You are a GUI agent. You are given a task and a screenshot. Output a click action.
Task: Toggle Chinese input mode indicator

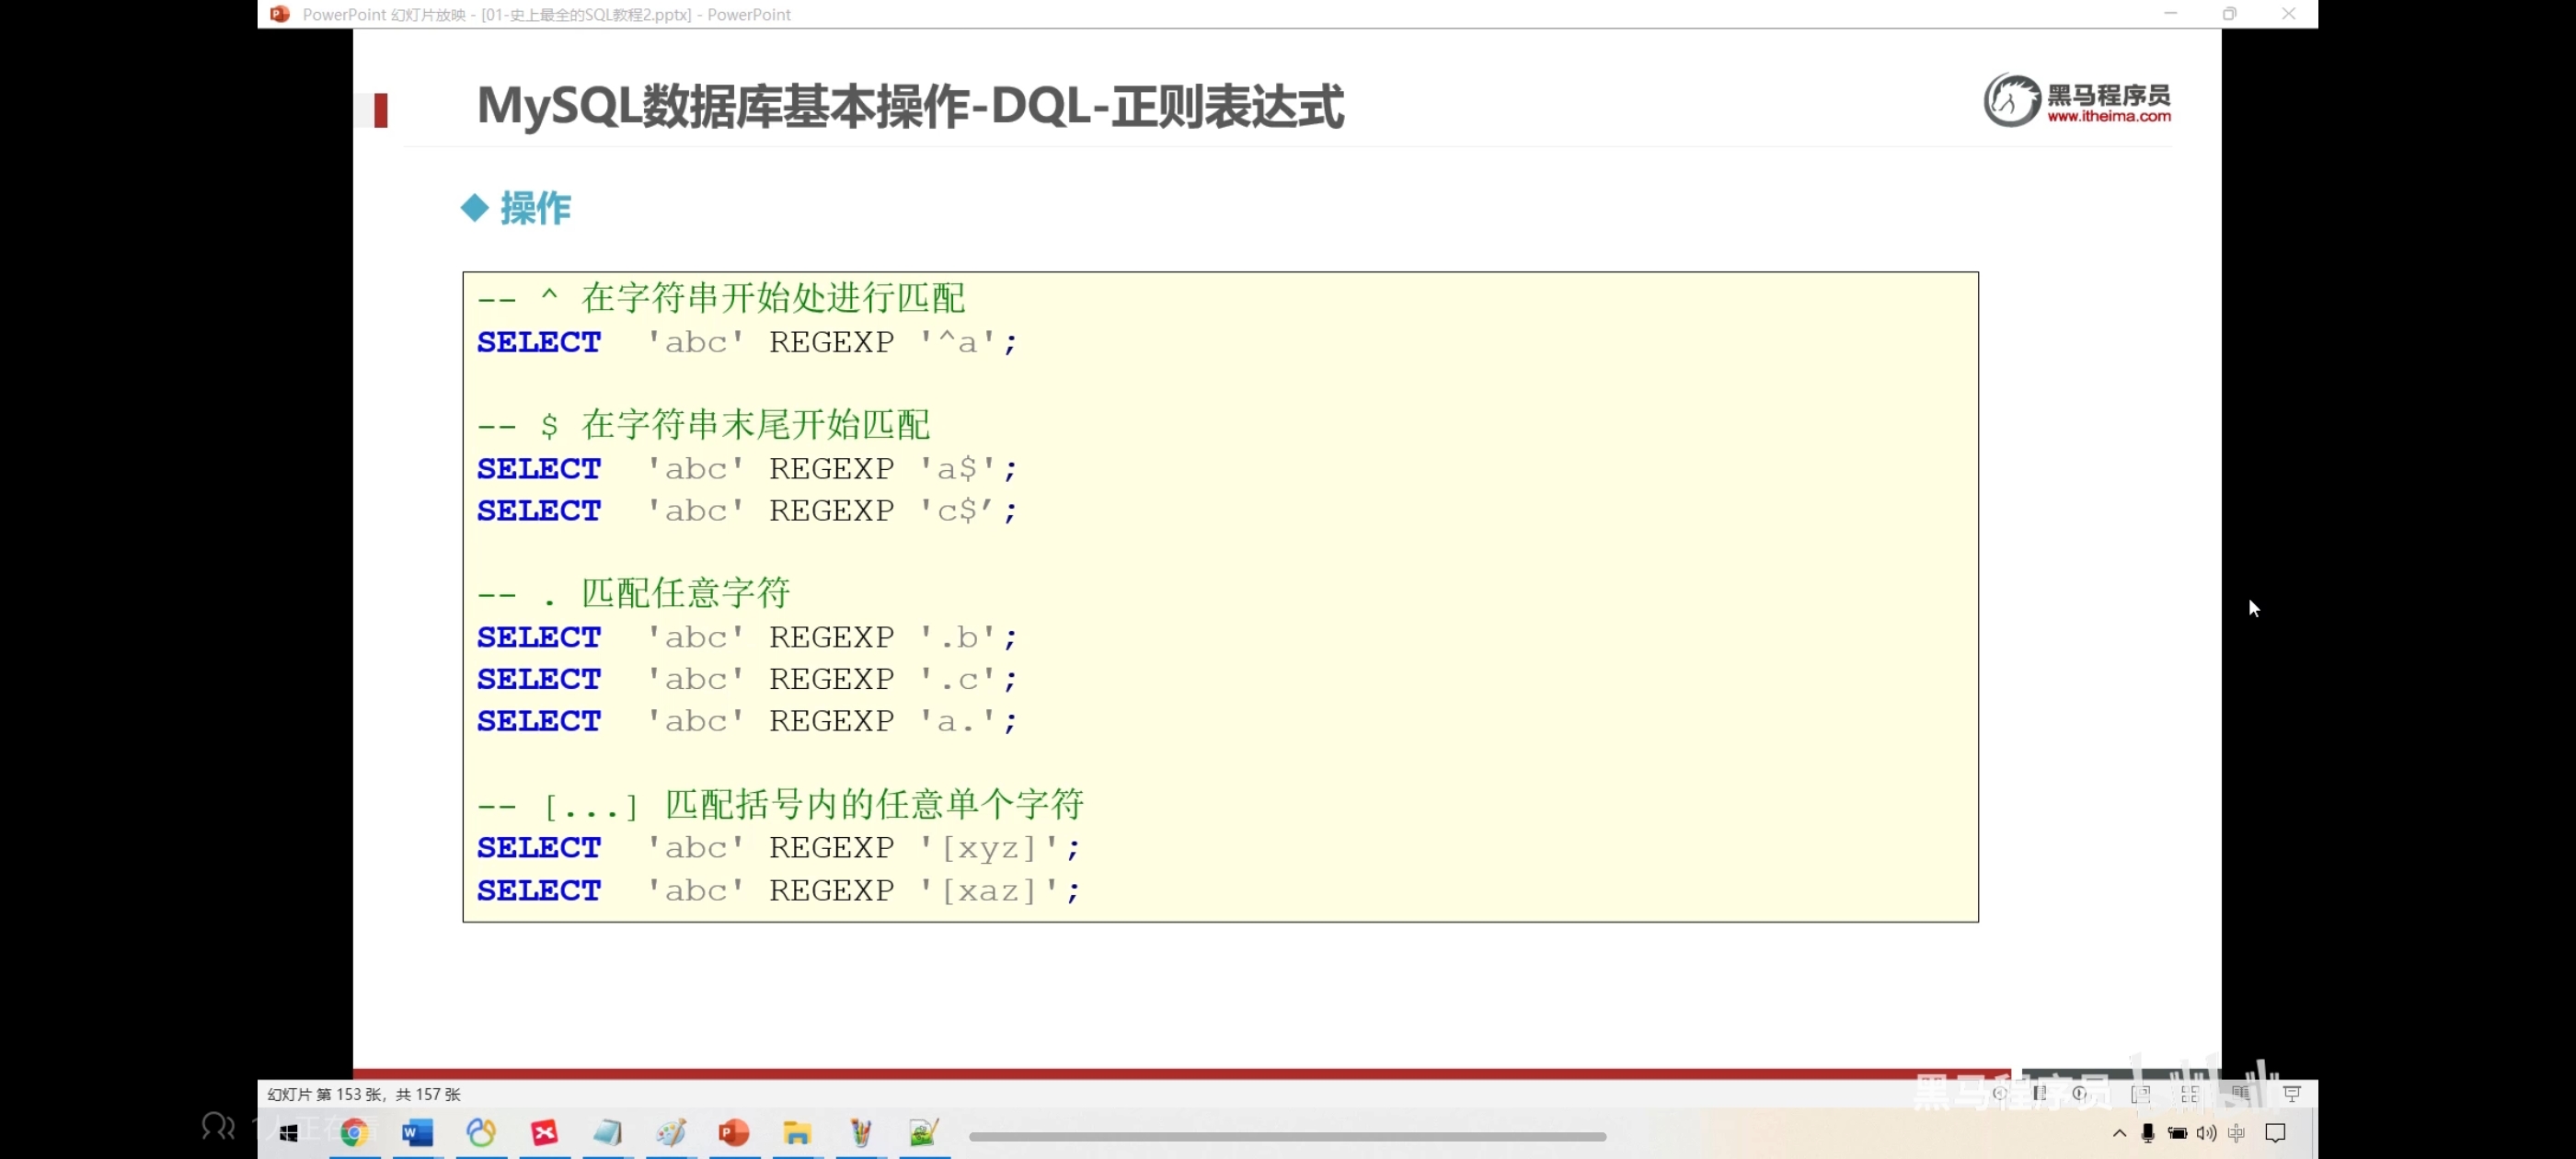2237,1133
